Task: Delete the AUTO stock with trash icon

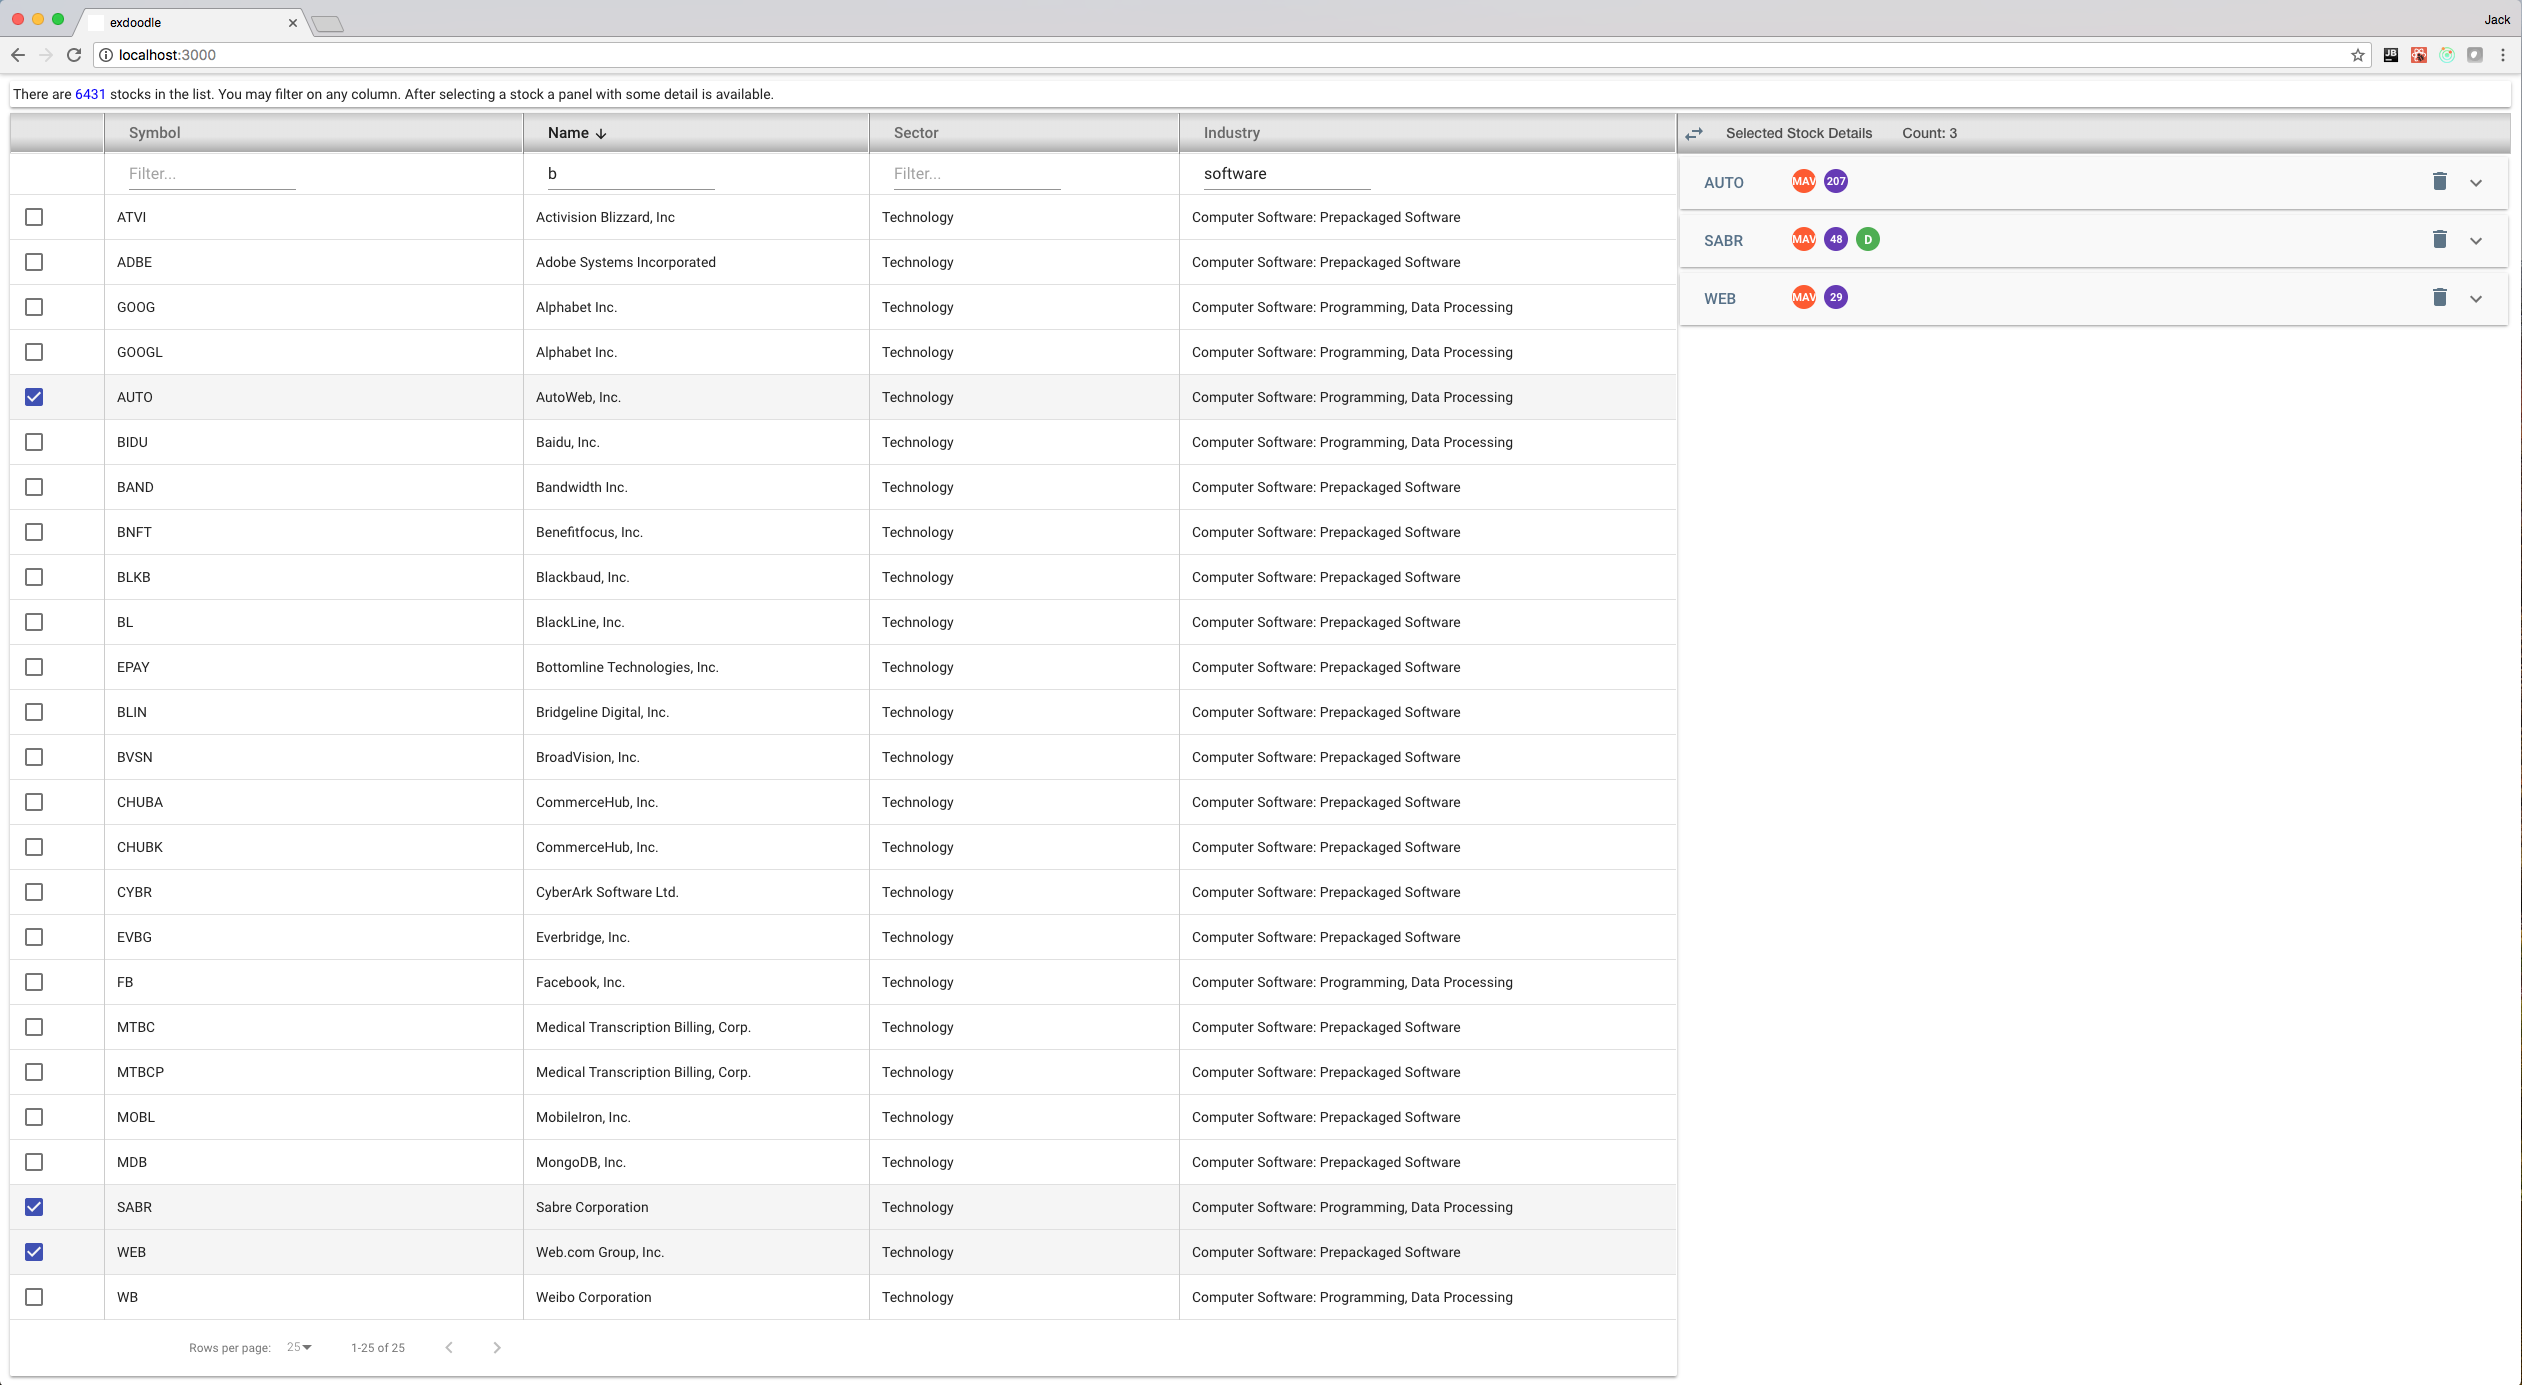Action: coord(2440,182)
